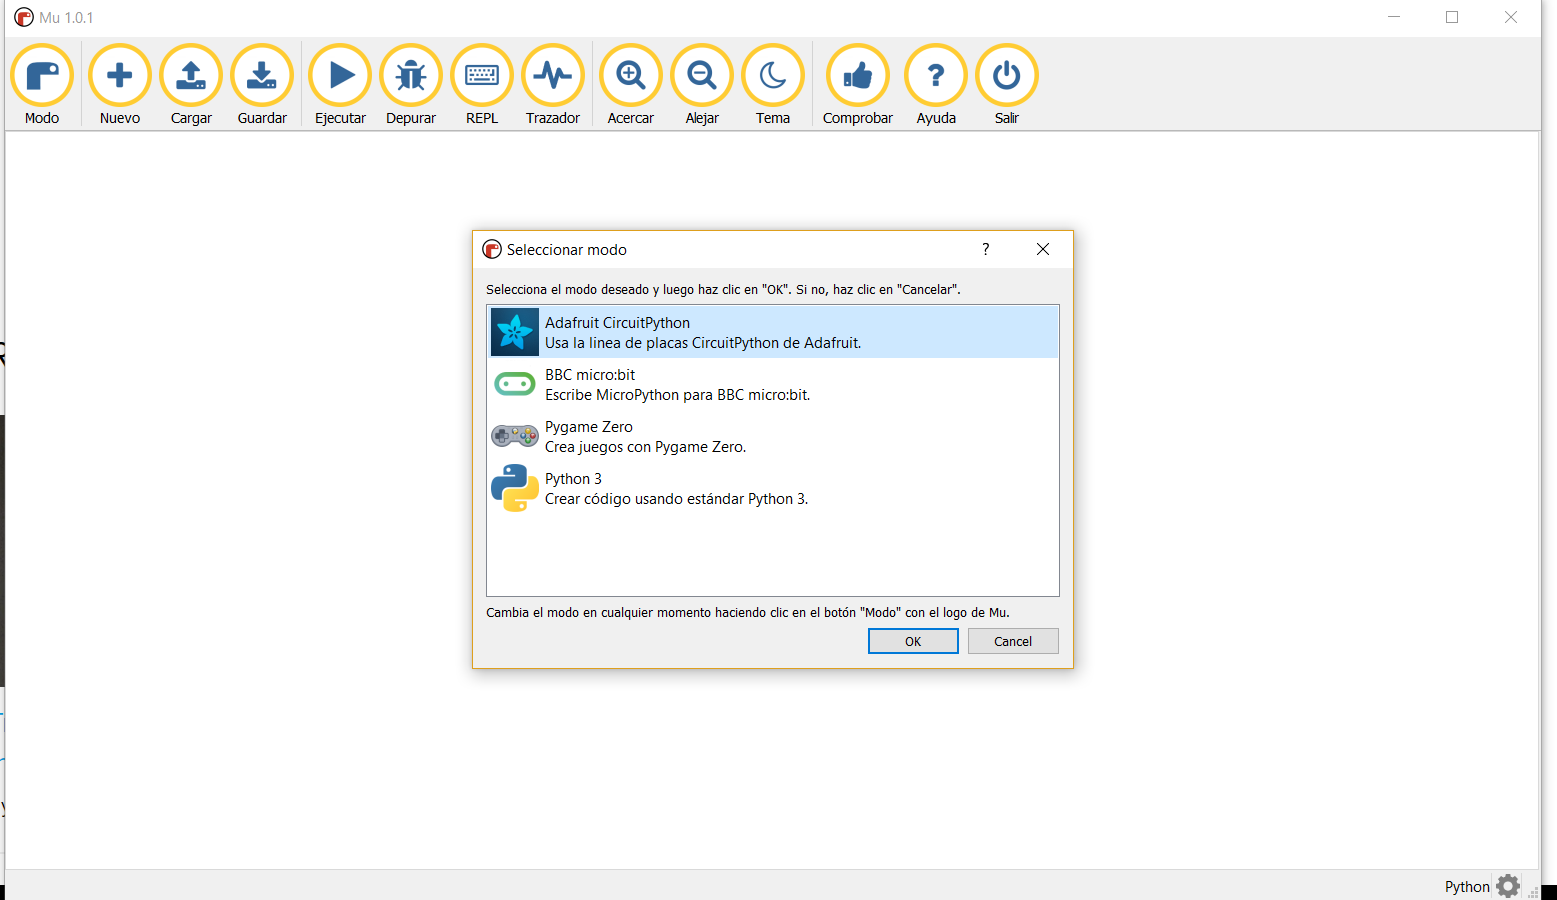Open Ayuda help

tap(936, 85)
